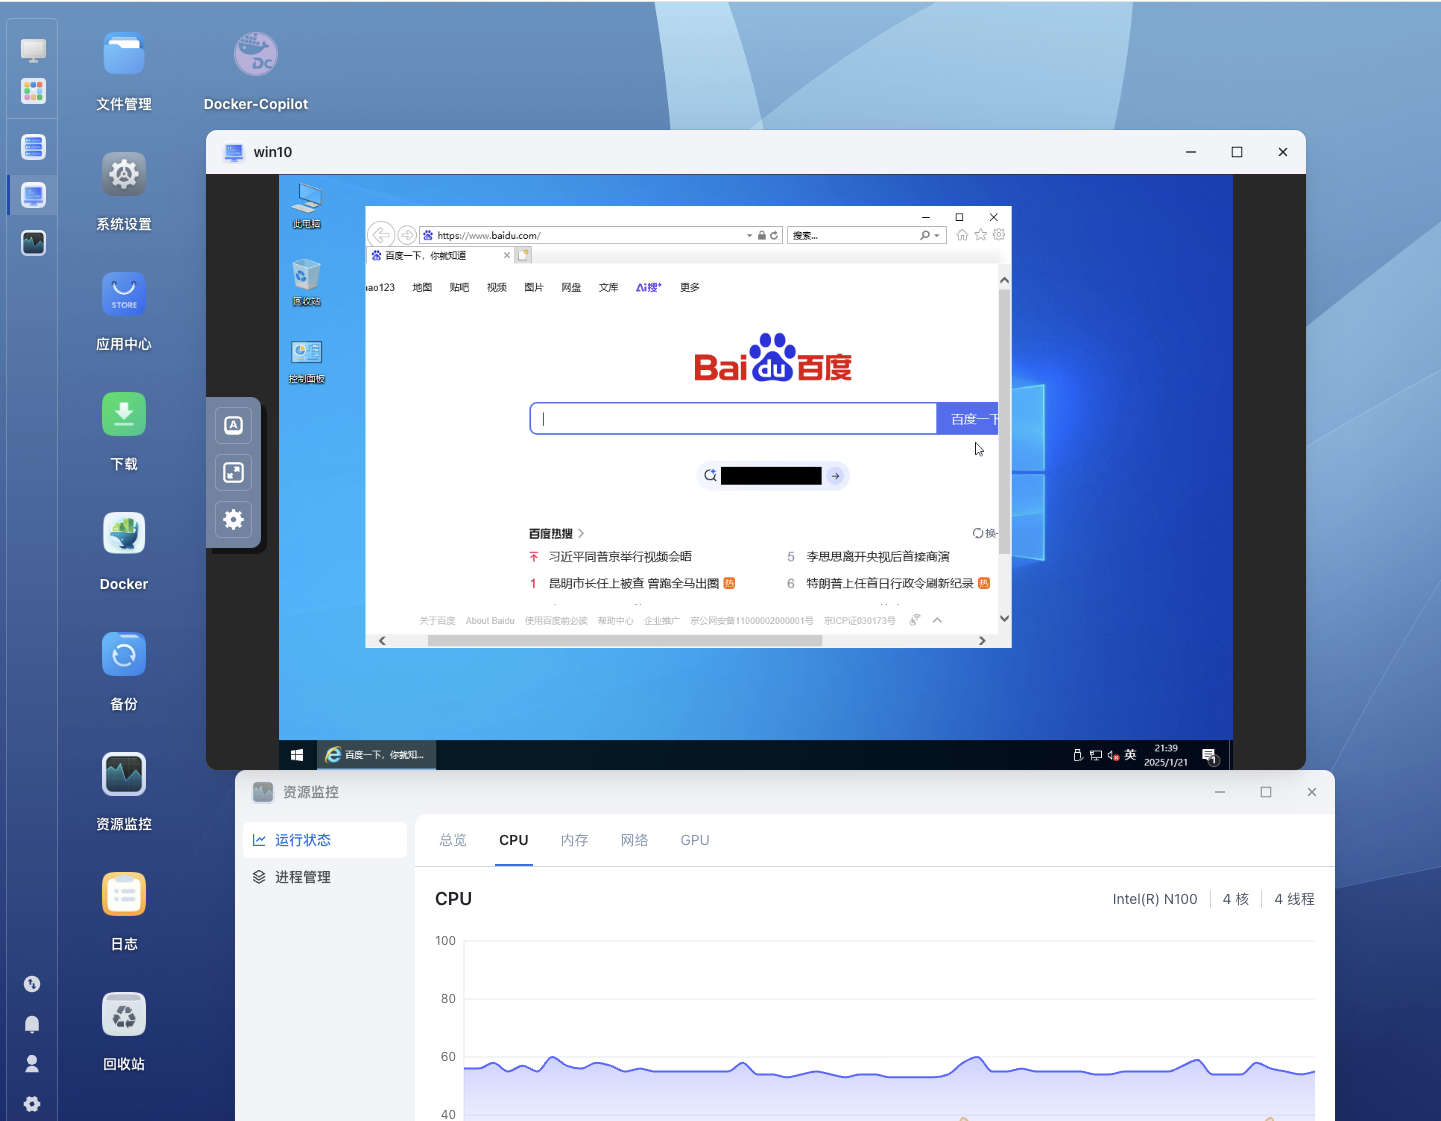The width and height of the screenshot is (1441, 1121).
Task: Open 系统设置 system settings desktop icon
Action: (124, 174)
